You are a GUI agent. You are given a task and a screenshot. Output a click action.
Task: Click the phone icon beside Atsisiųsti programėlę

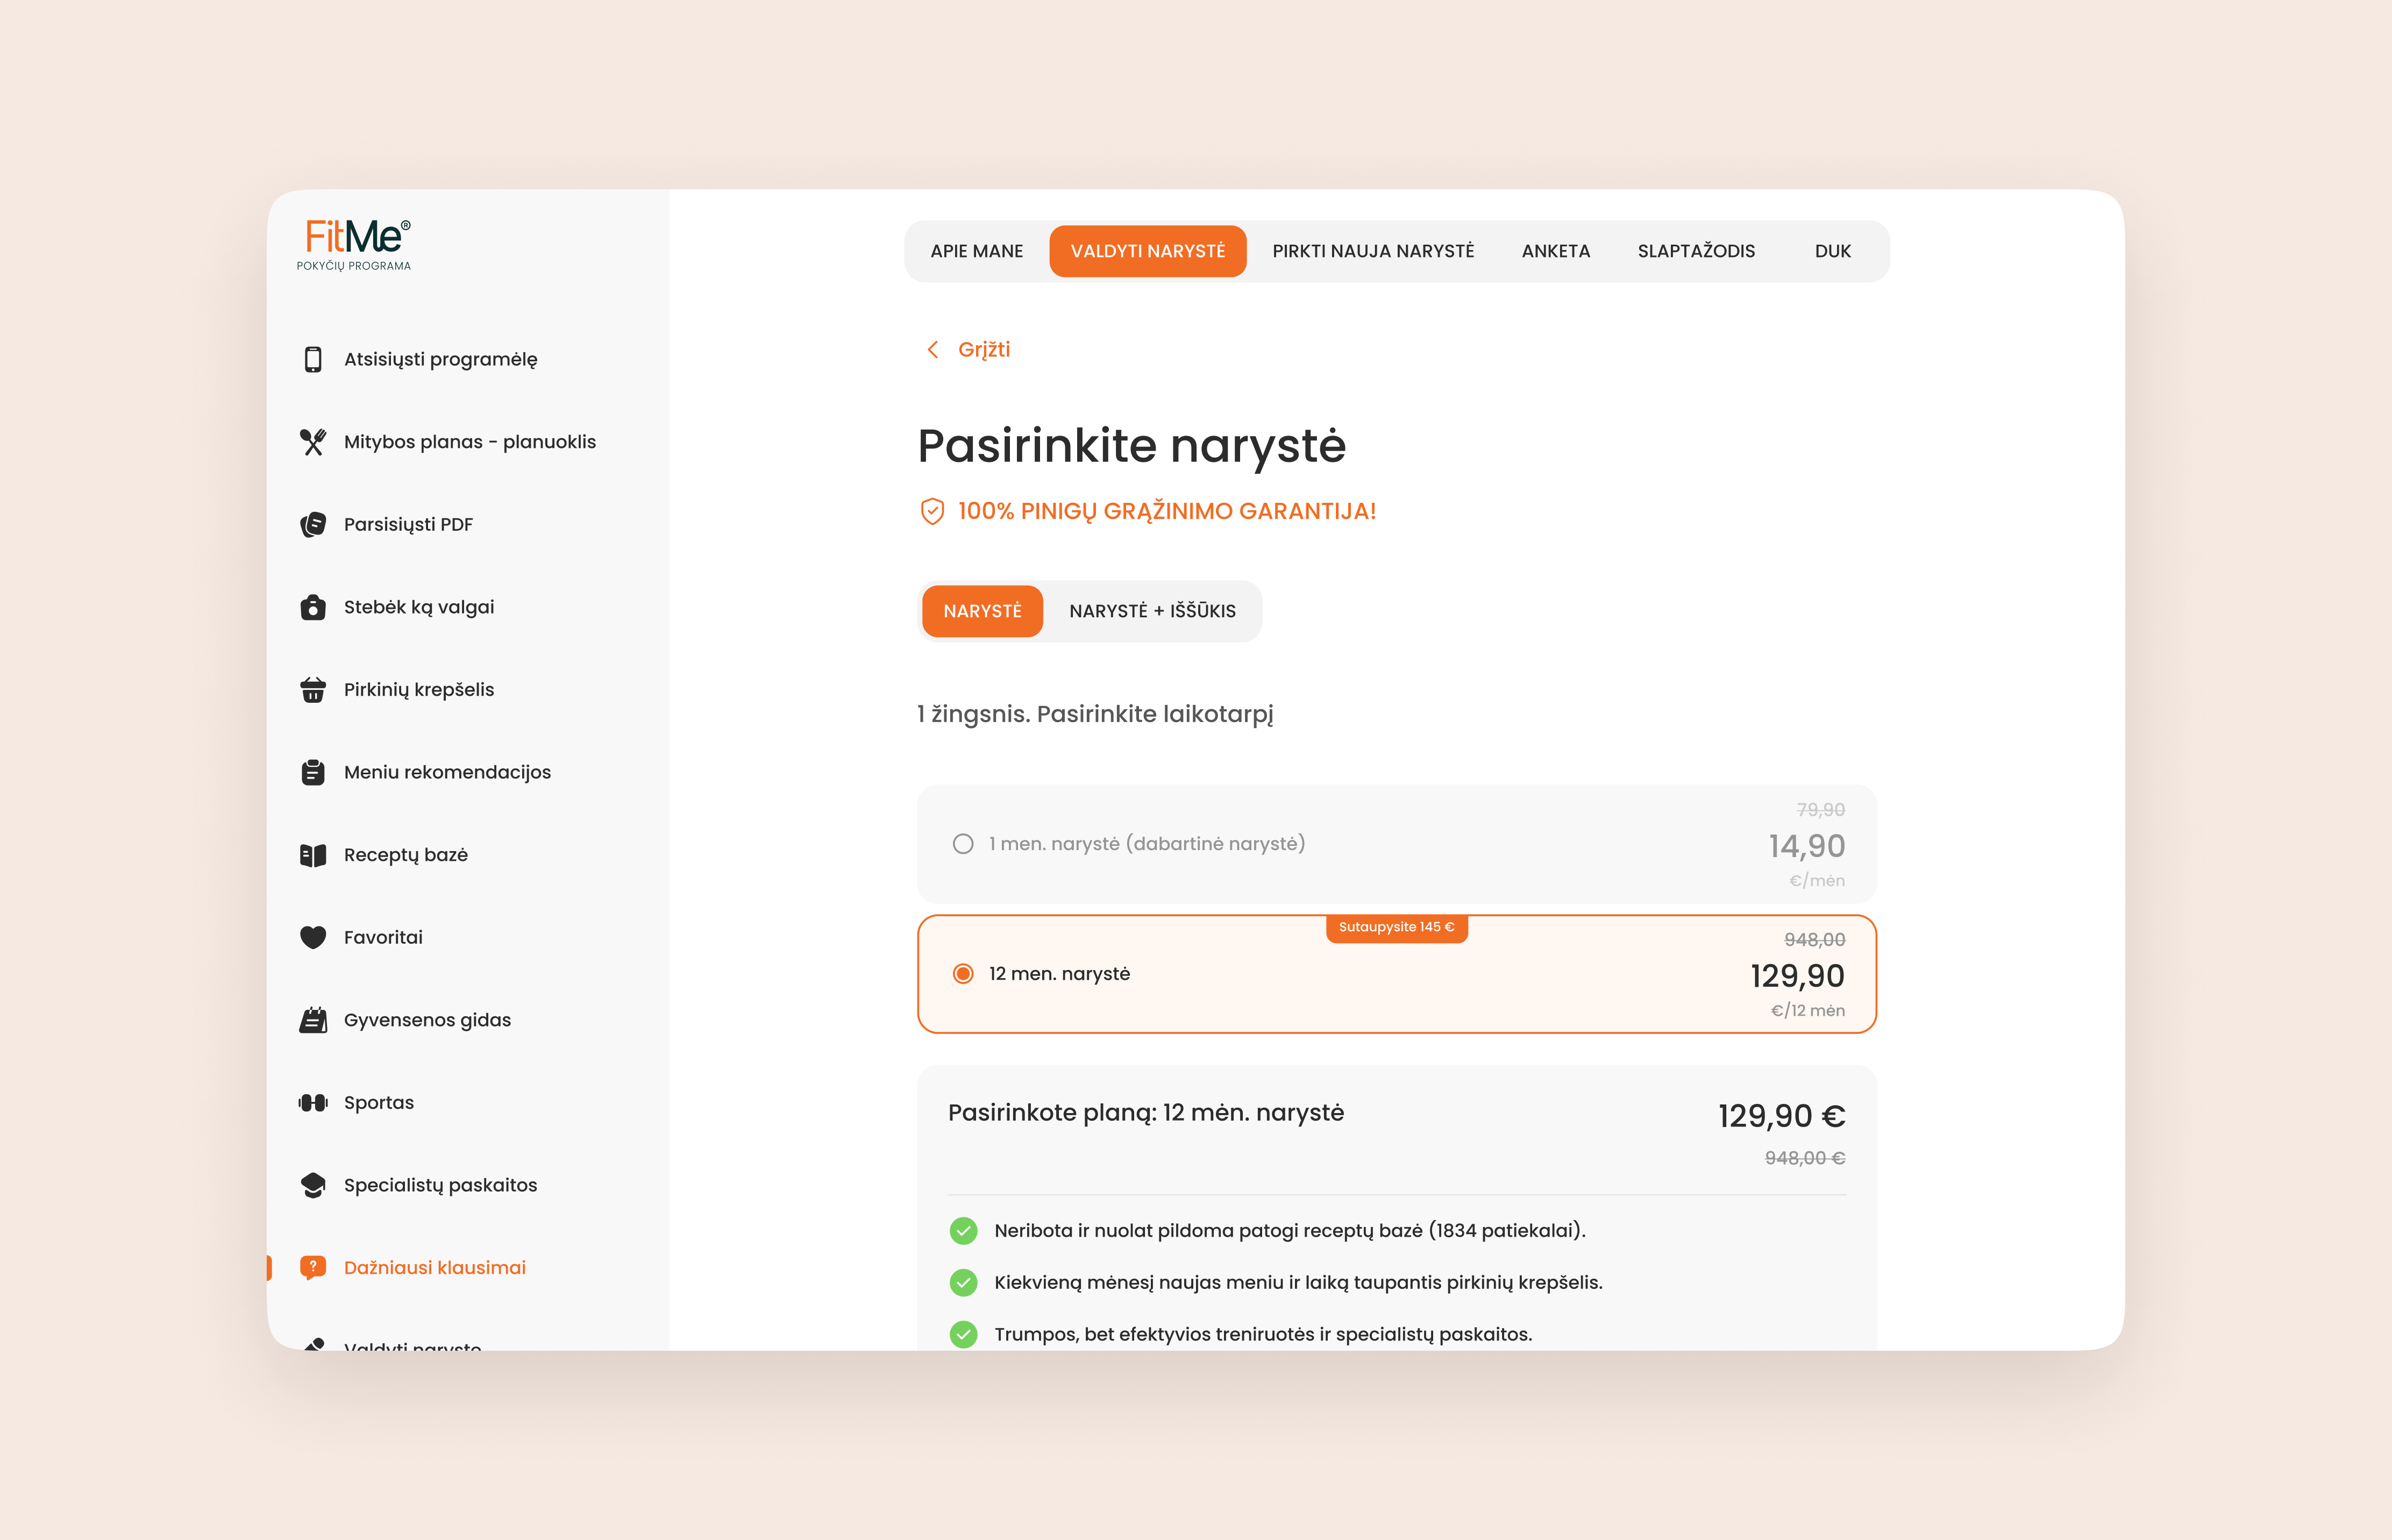(x=313, y=359)
